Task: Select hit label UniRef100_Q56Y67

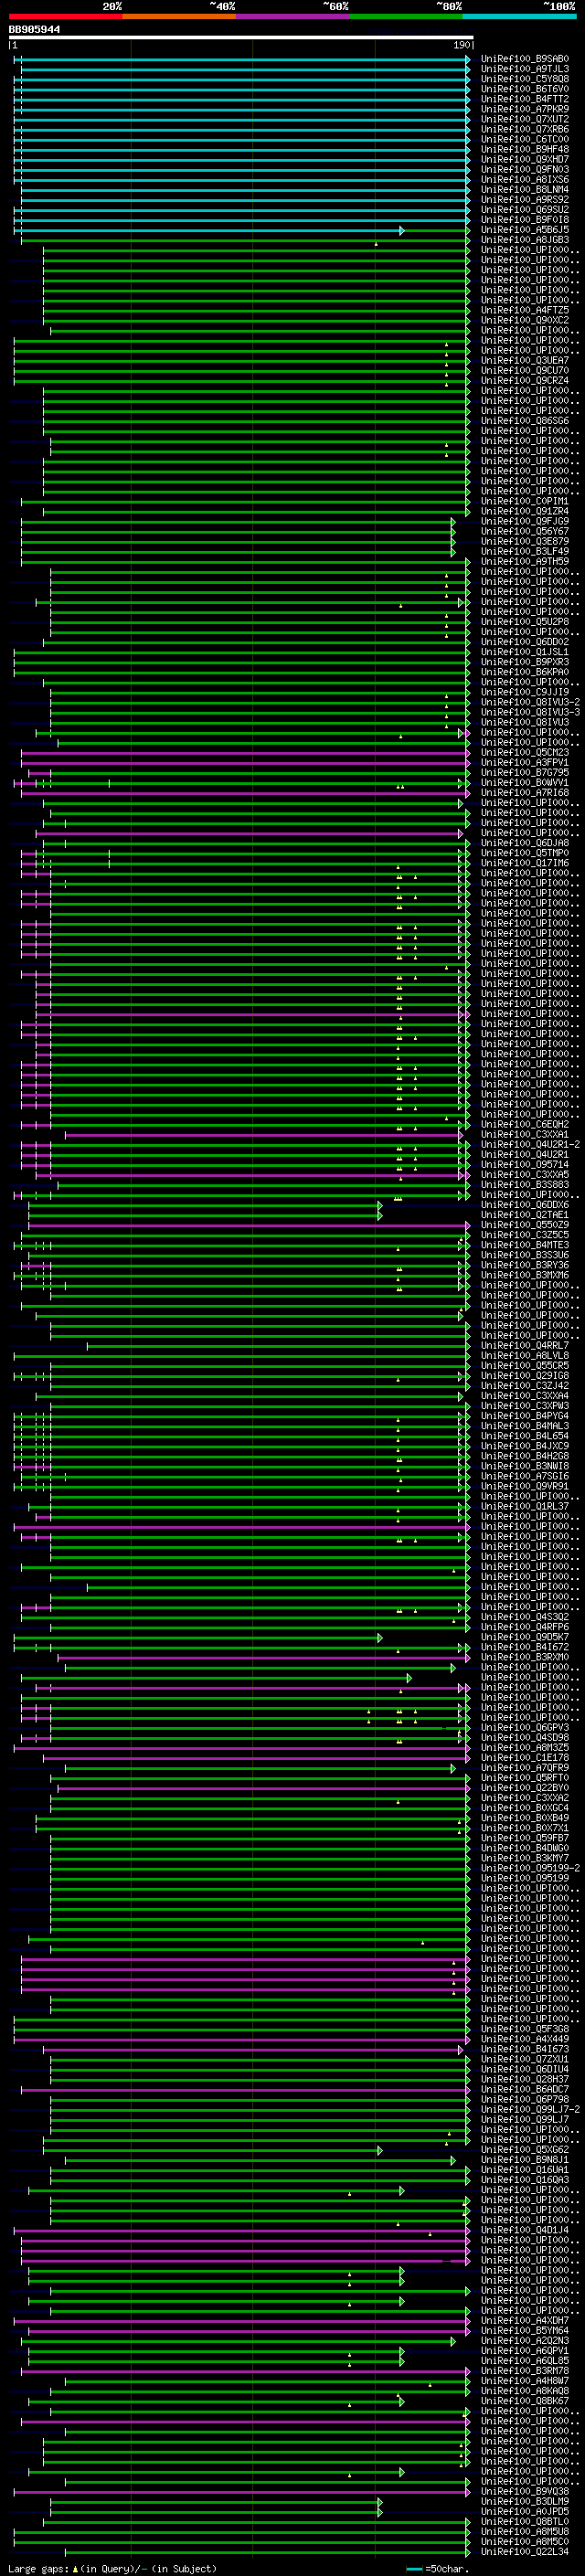Action: (525, 532)
